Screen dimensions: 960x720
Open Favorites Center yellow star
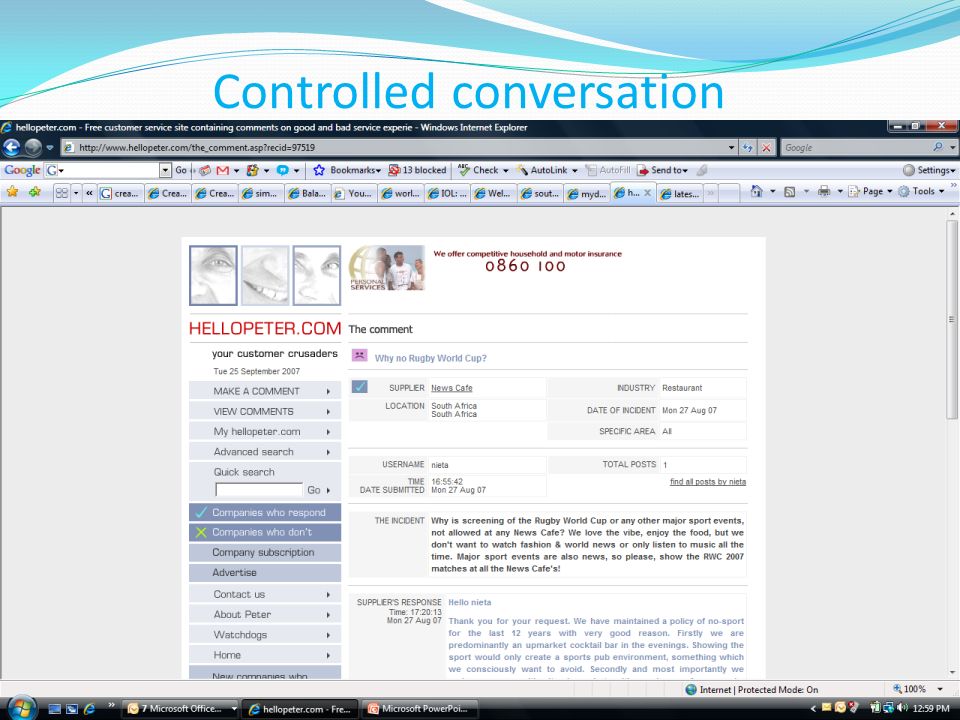click(12, 192)
